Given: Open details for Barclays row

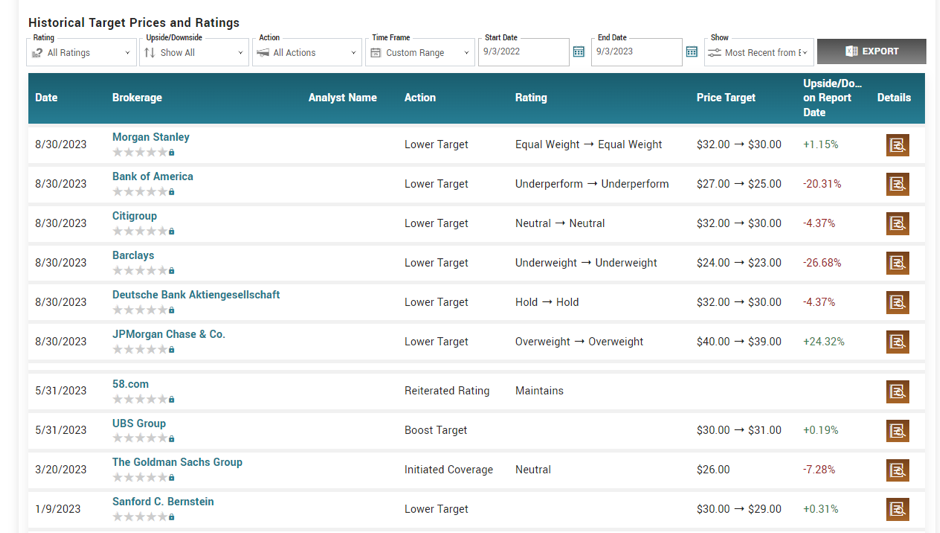Looking at the screenshot, I should click(x=897, y=263).
